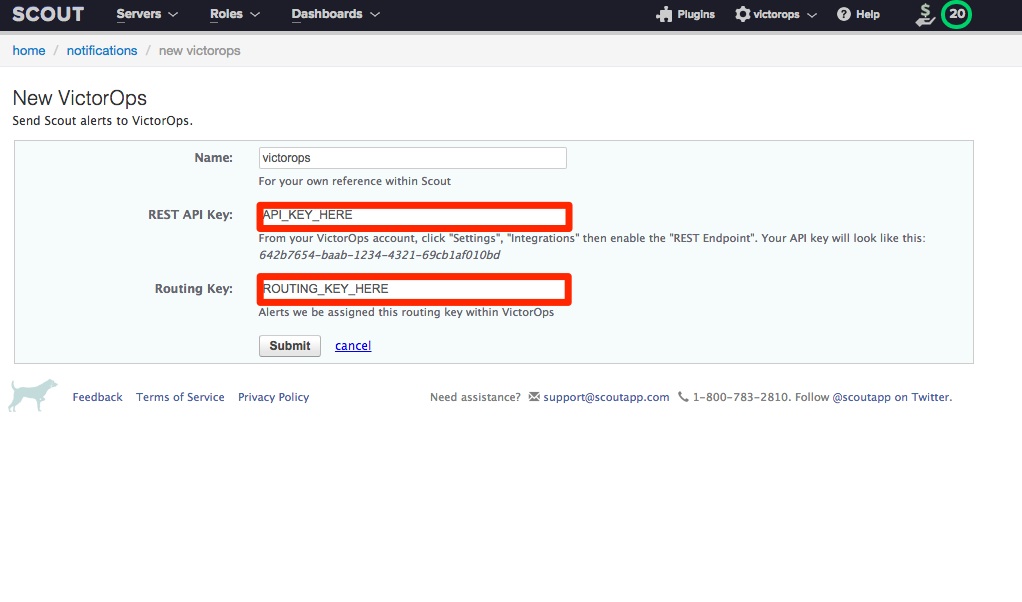
Task: Click the cancel link
Action: 353,346
